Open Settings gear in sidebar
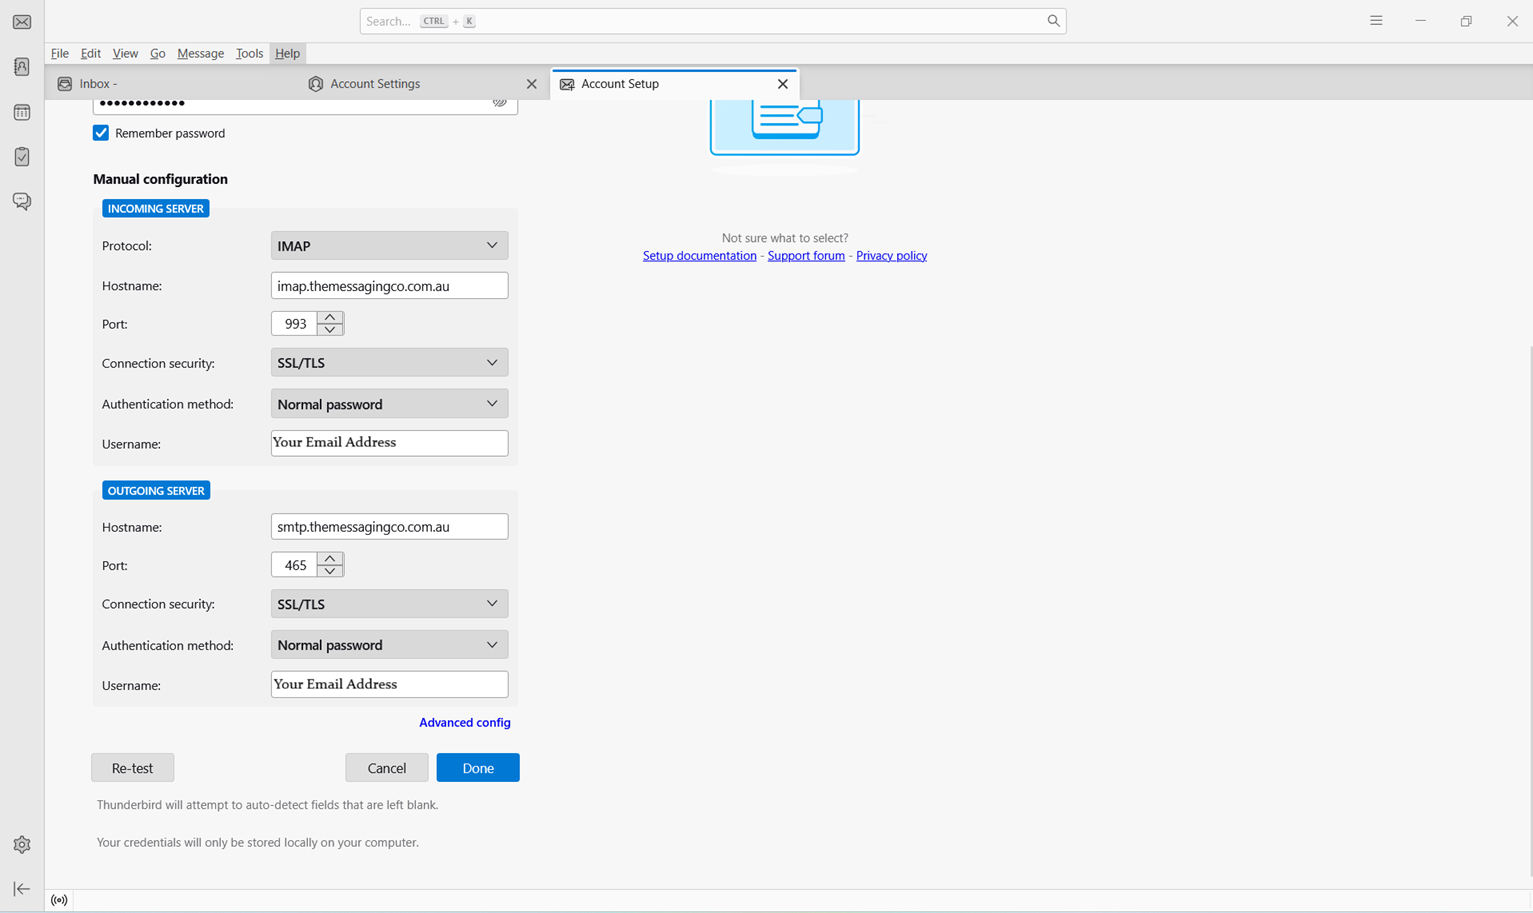This screenshot has width=1533, height=913. point(22,845)
